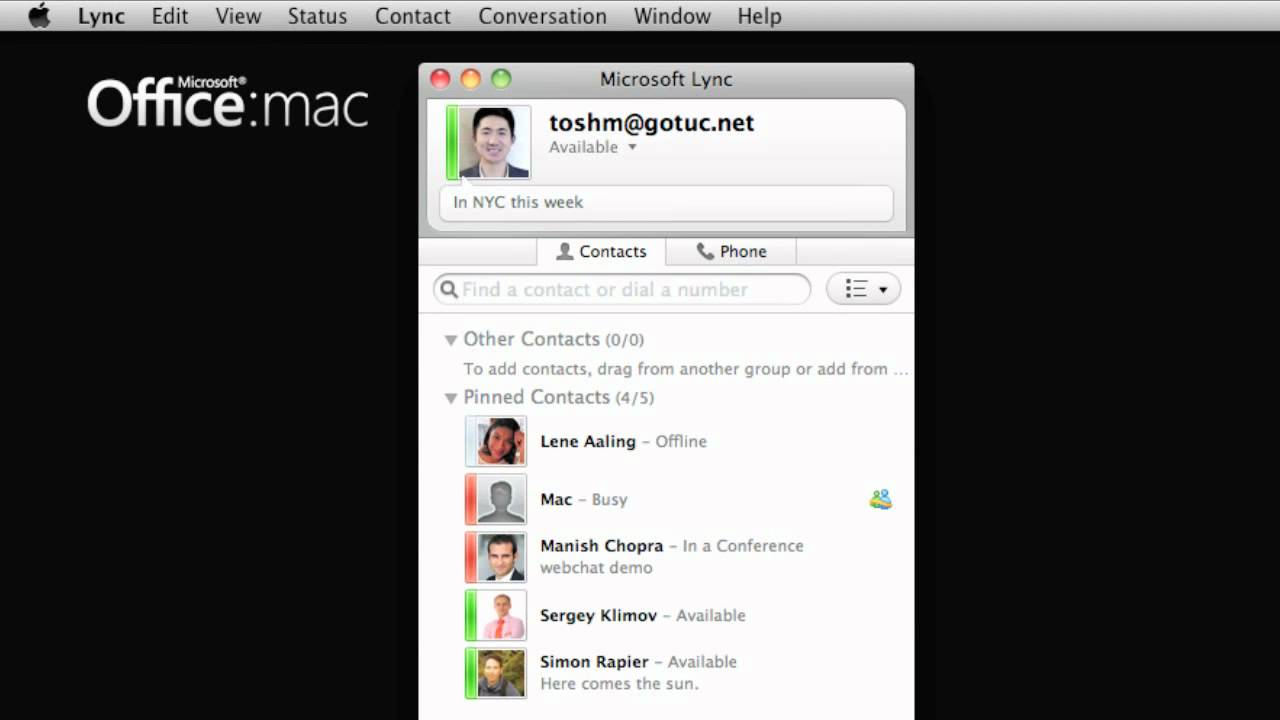Zoom the Microsoft Lync window
This screenshot has width=1280, height=720.
tap(501, 79)
